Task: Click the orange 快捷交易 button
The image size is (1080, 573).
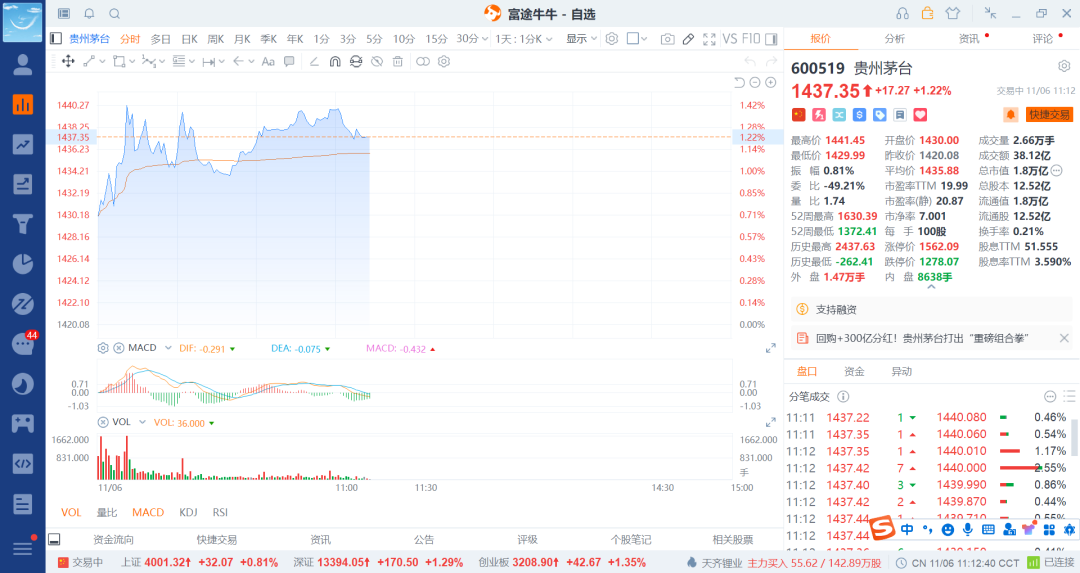Action: (x=1050, y=114)
